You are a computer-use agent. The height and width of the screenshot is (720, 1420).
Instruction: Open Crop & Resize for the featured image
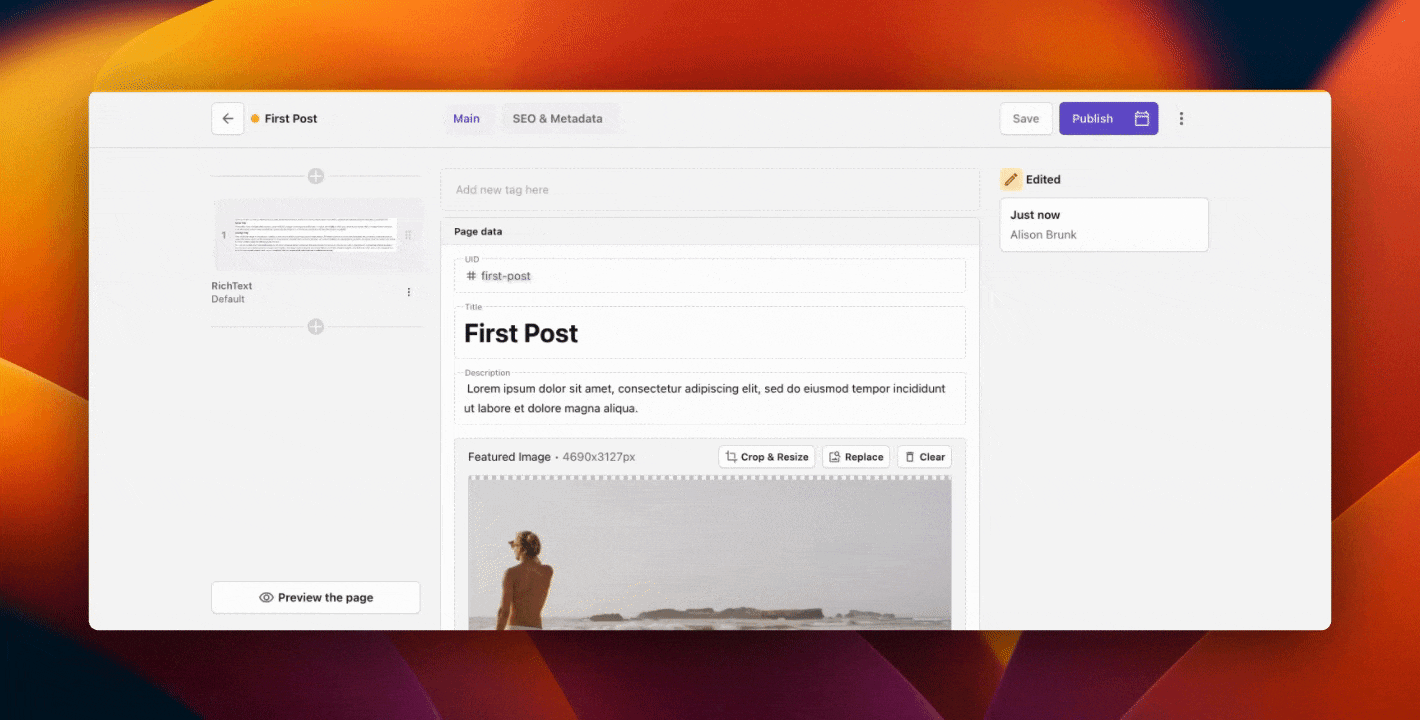click(x=766, y=456)
